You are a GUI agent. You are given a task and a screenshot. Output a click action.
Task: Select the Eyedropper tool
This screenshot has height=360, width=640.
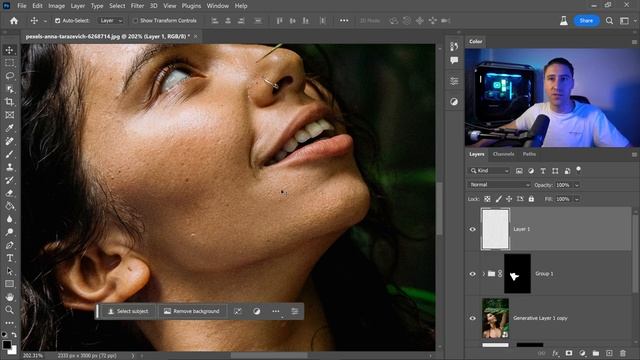click(9, 128)
